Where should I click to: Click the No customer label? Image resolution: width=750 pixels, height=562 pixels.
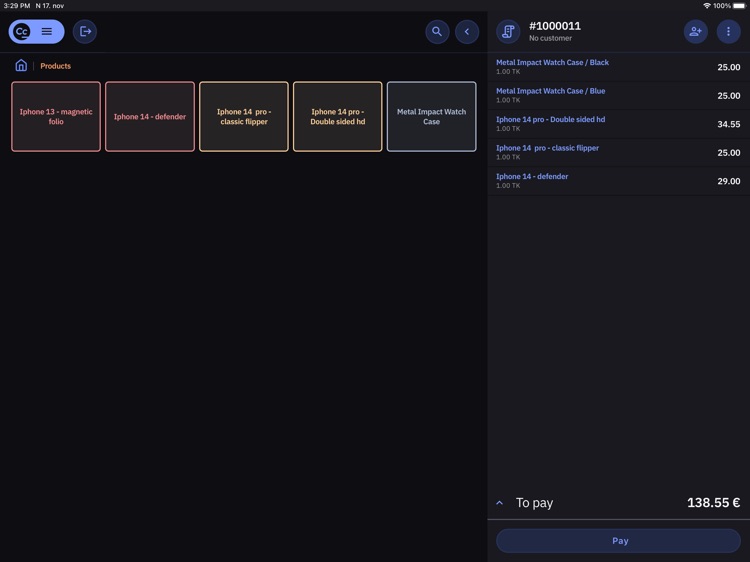point(550,38)
